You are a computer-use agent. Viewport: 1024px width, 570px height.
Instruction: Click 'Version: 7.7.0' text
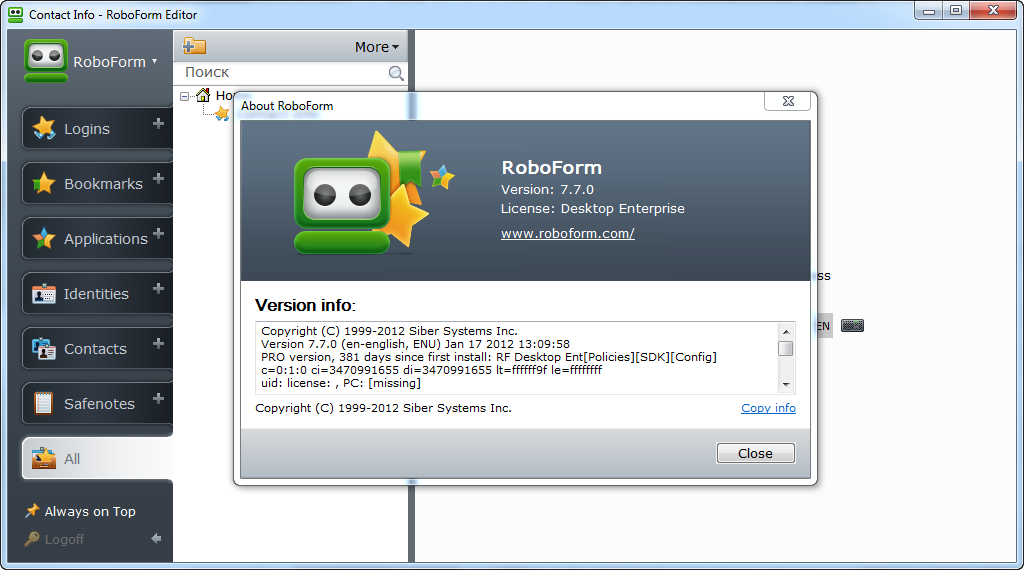(x=547, y=190)
